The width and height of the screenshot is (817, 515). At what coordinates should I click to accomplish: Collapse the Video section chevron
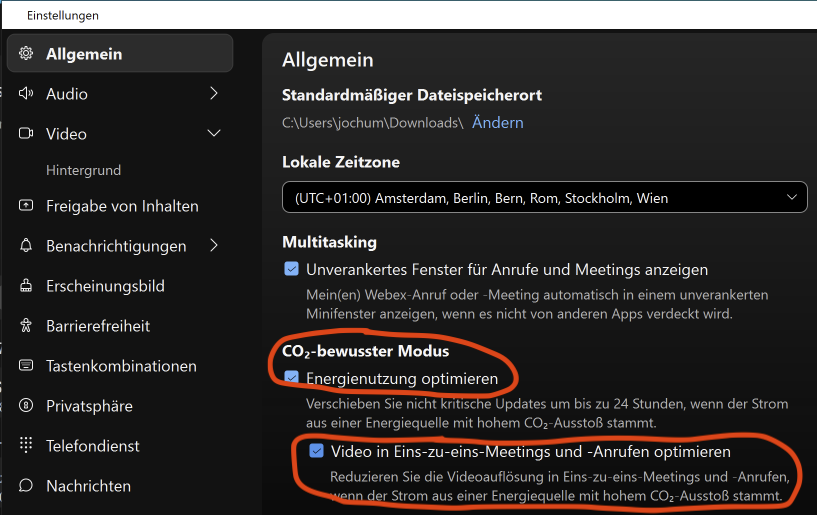[213, 134]
